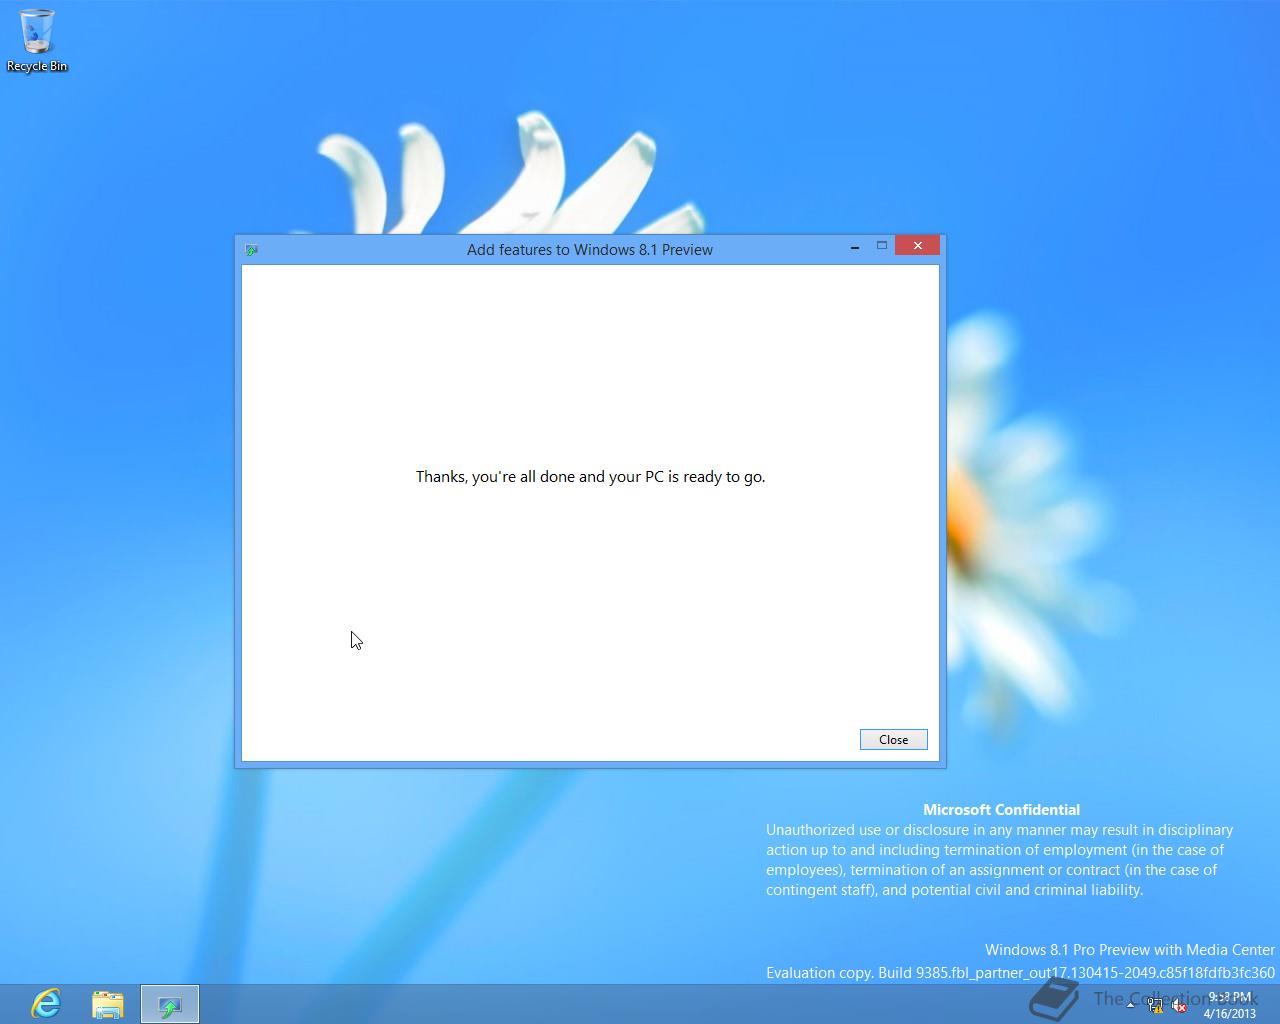Open File Explorer from the taskbar
The image size is (1280, 1024).
(108, 1004)
